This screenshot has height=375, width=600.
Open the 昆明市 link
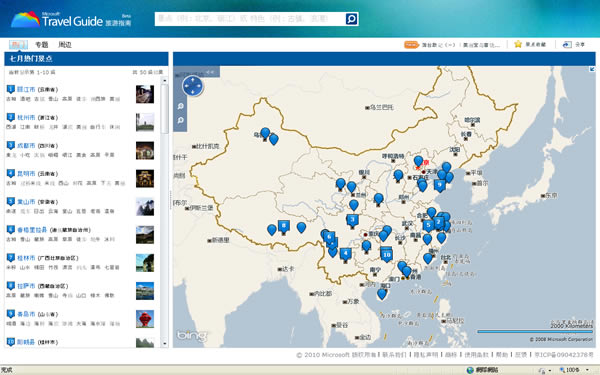(26, 174)
